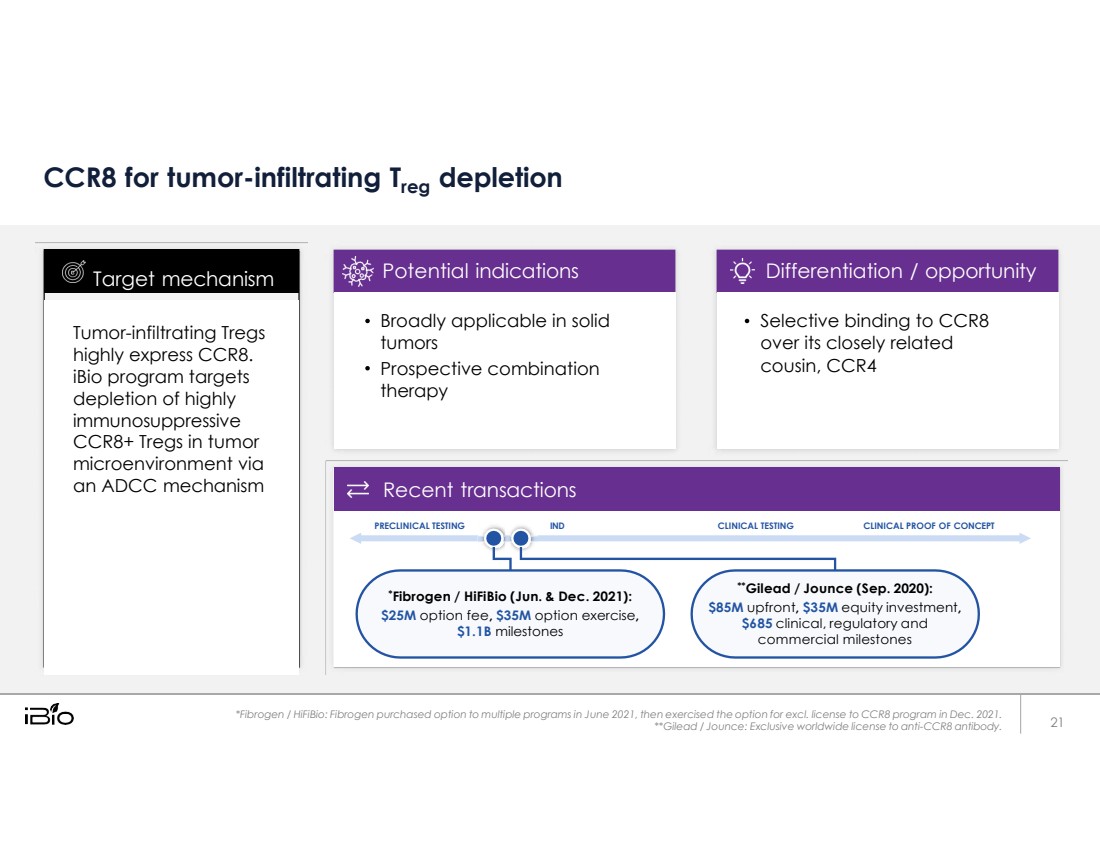Viewport: 1100px width, 849px height.
Task: Click the Fibrogen / HiFiBio transaction box
Action: (510, 615)
